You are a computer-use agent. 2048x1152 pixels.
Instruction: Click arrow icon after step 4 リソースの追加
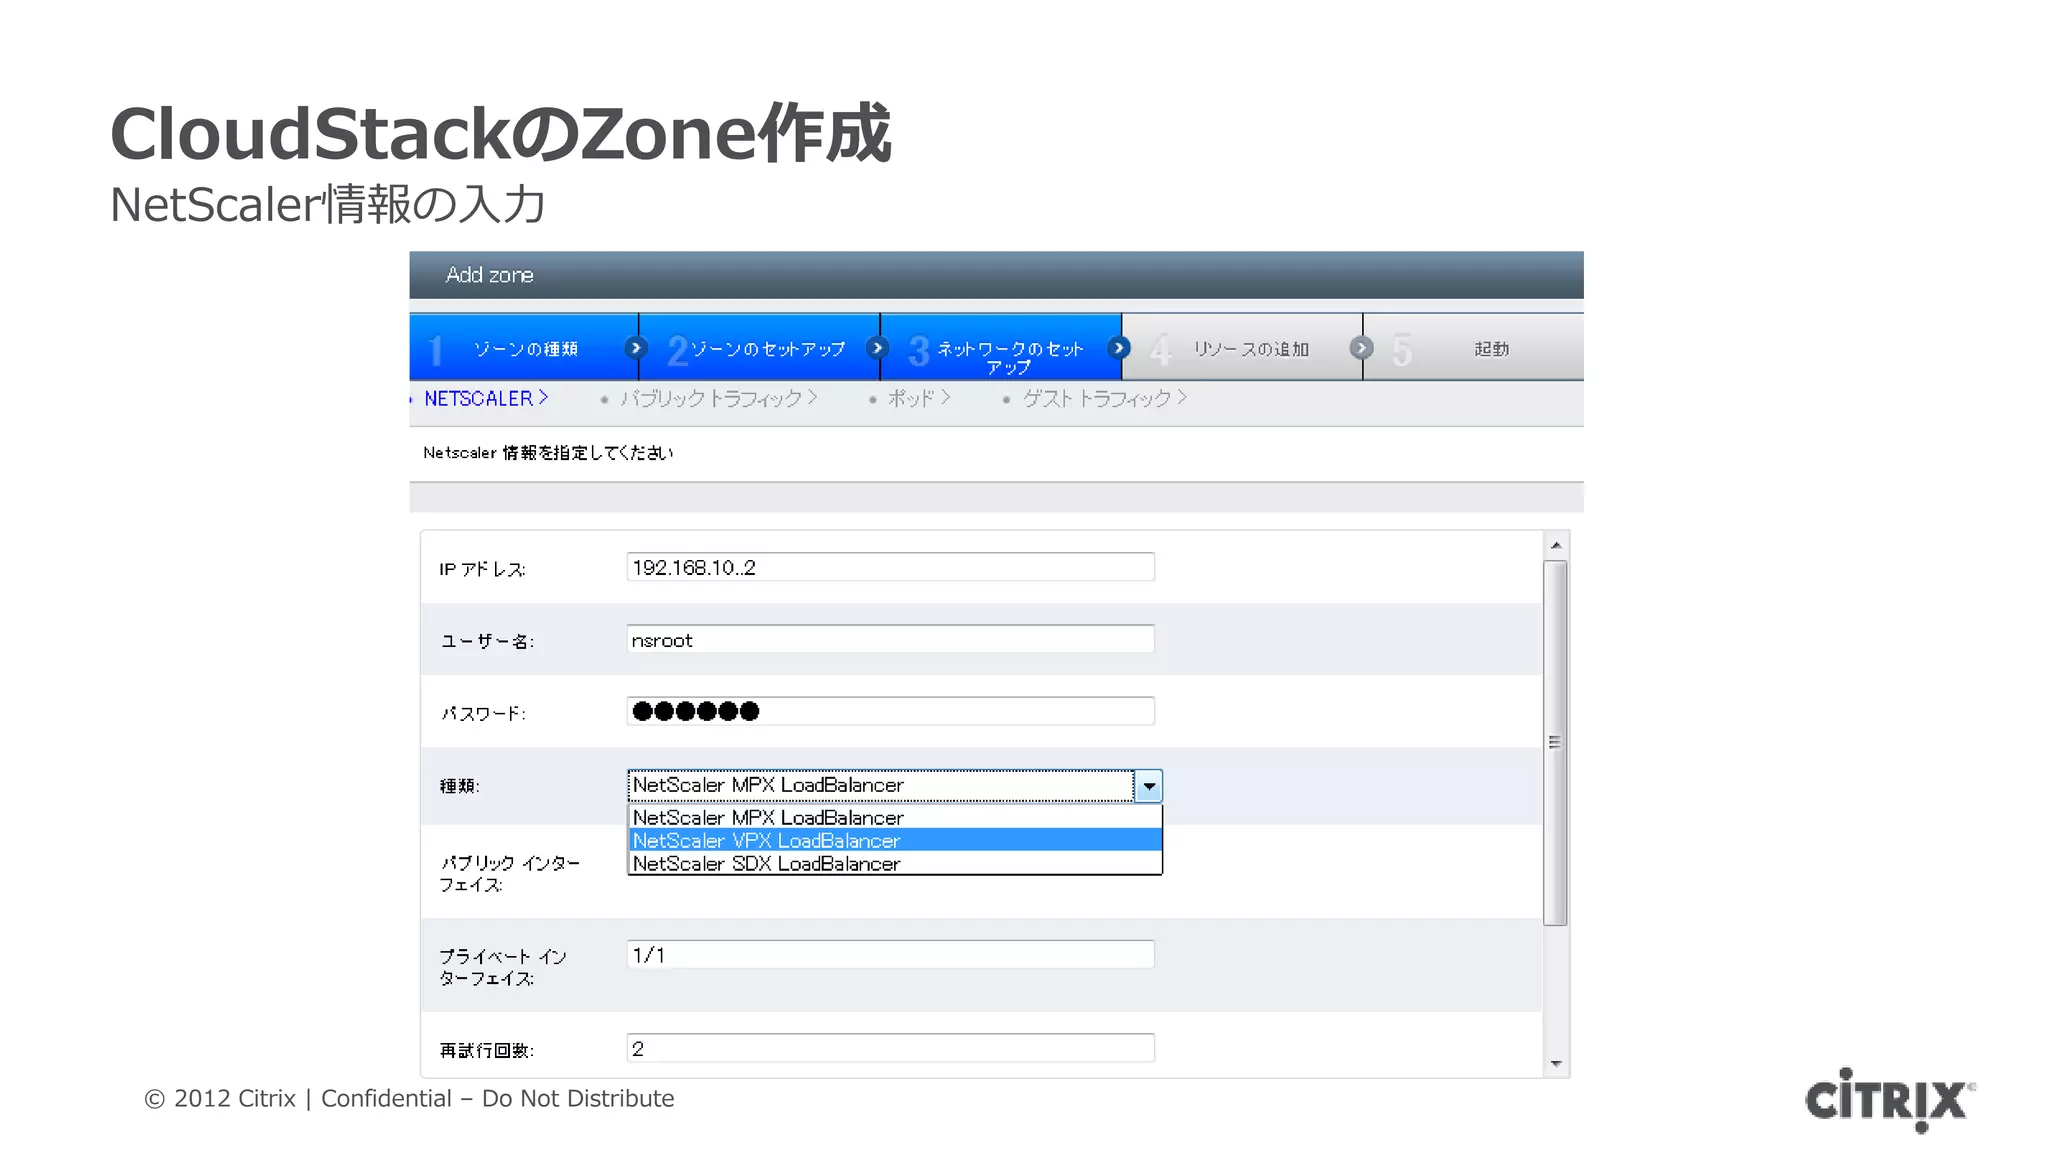1361,347
